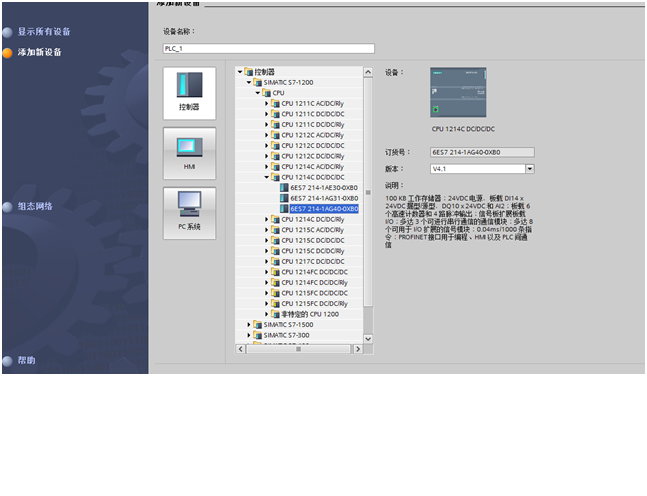Click the tree's horizontal scroll right arrow
Image resolution: width=647 pixels, height=496 pixels.
(x=358, y=349)
